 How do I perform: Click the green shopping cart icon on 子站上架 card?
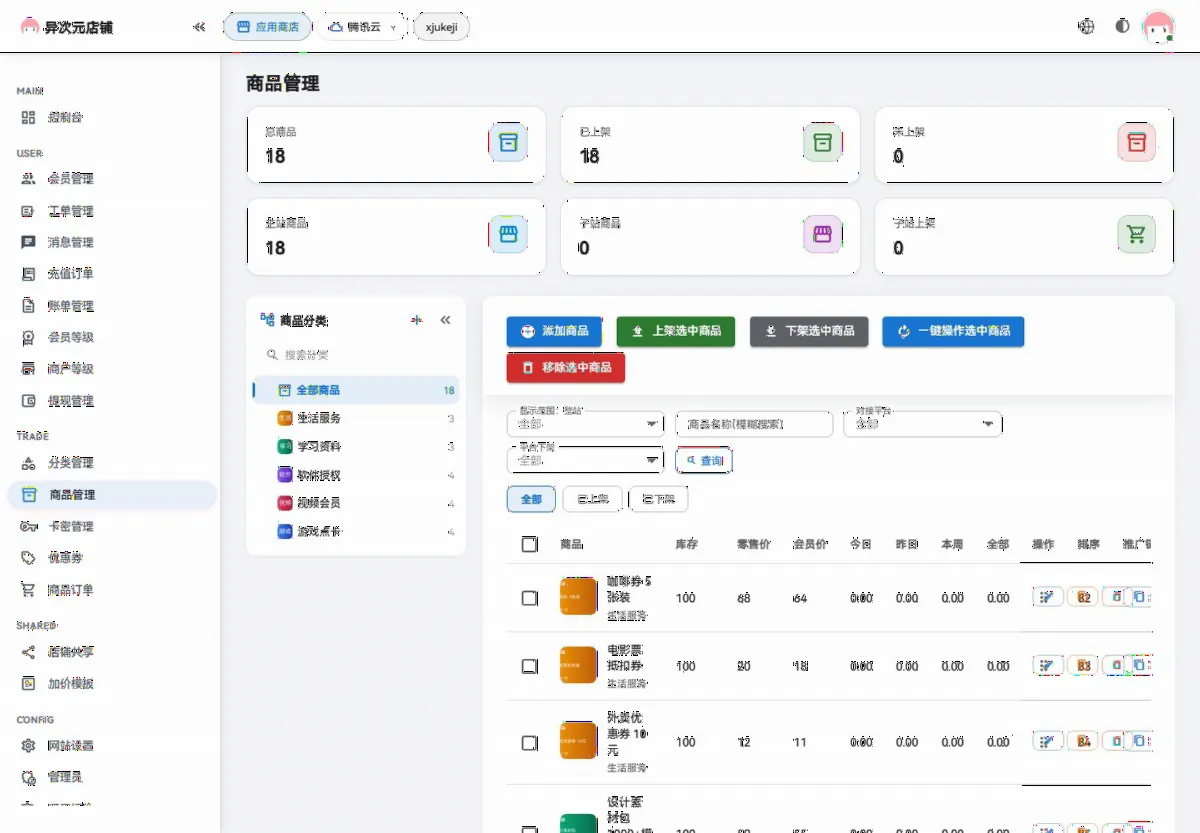click(1136, 234)
